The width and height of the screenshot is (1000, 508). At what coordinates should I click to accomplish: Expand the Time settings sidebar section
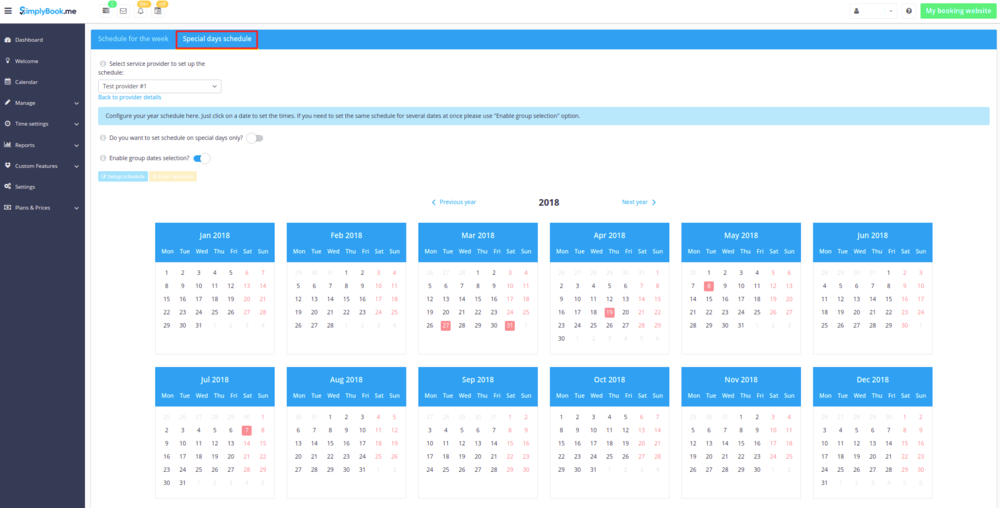pos(40,124)
